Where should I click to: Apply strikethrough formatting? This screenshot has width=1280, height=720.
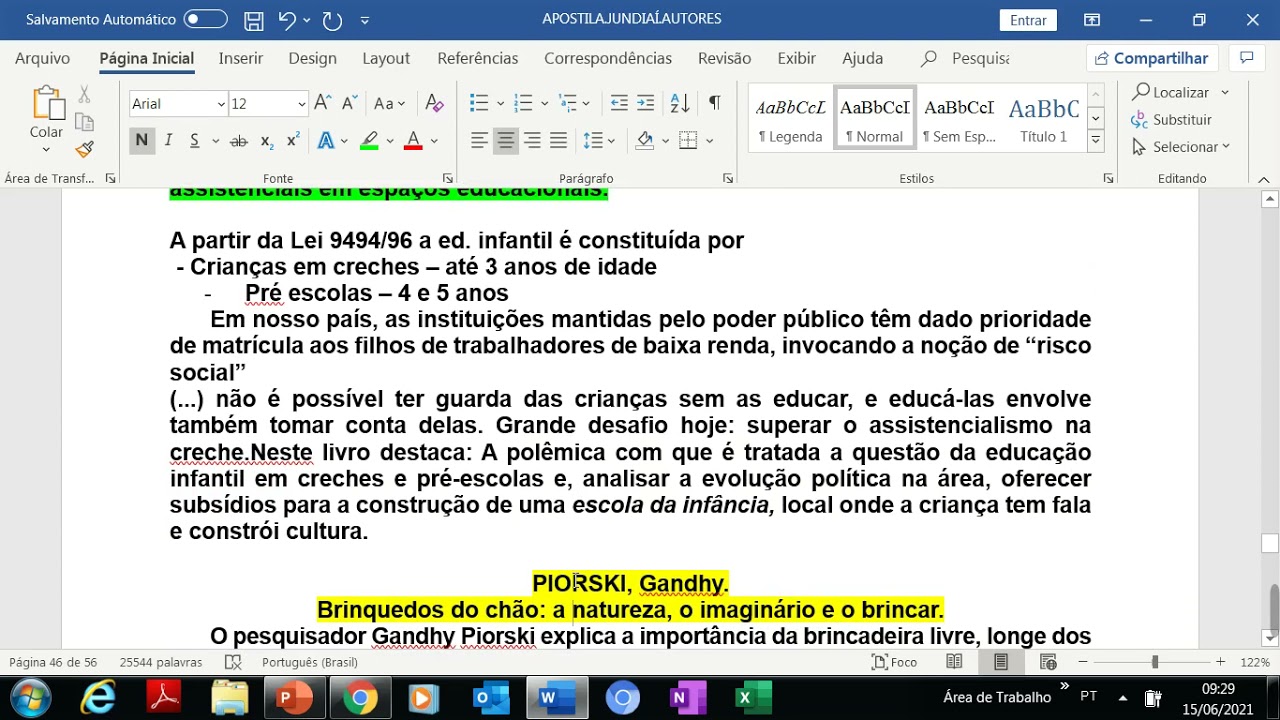click(238, 141)
